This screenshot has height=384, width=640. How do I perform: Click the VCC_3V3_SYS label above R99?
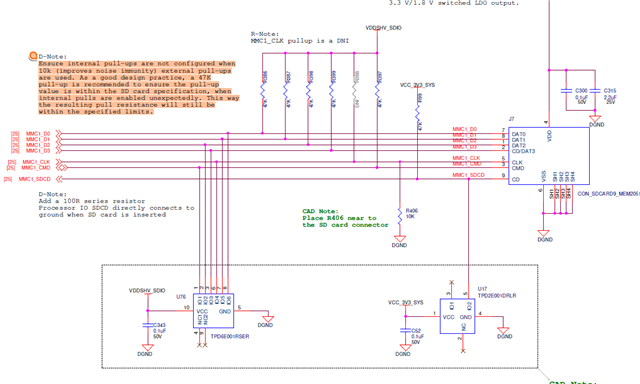point(417,85)
